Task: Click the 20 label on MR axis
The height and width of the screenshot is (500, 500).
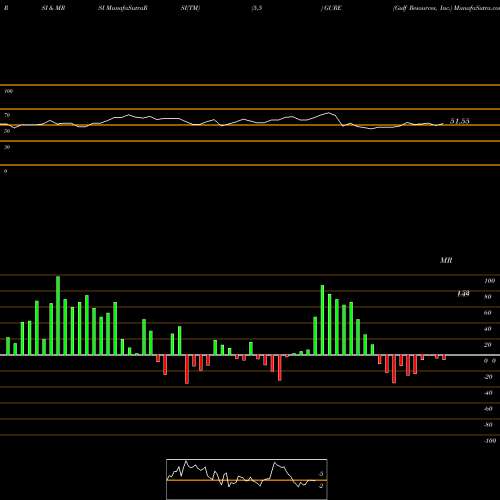Action: point(488,345)
